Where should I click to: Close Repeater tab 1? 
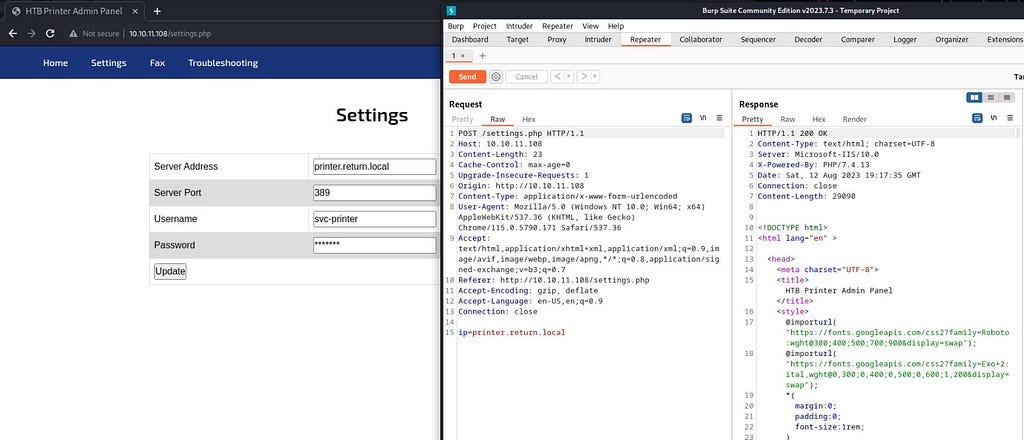point(462,56)
